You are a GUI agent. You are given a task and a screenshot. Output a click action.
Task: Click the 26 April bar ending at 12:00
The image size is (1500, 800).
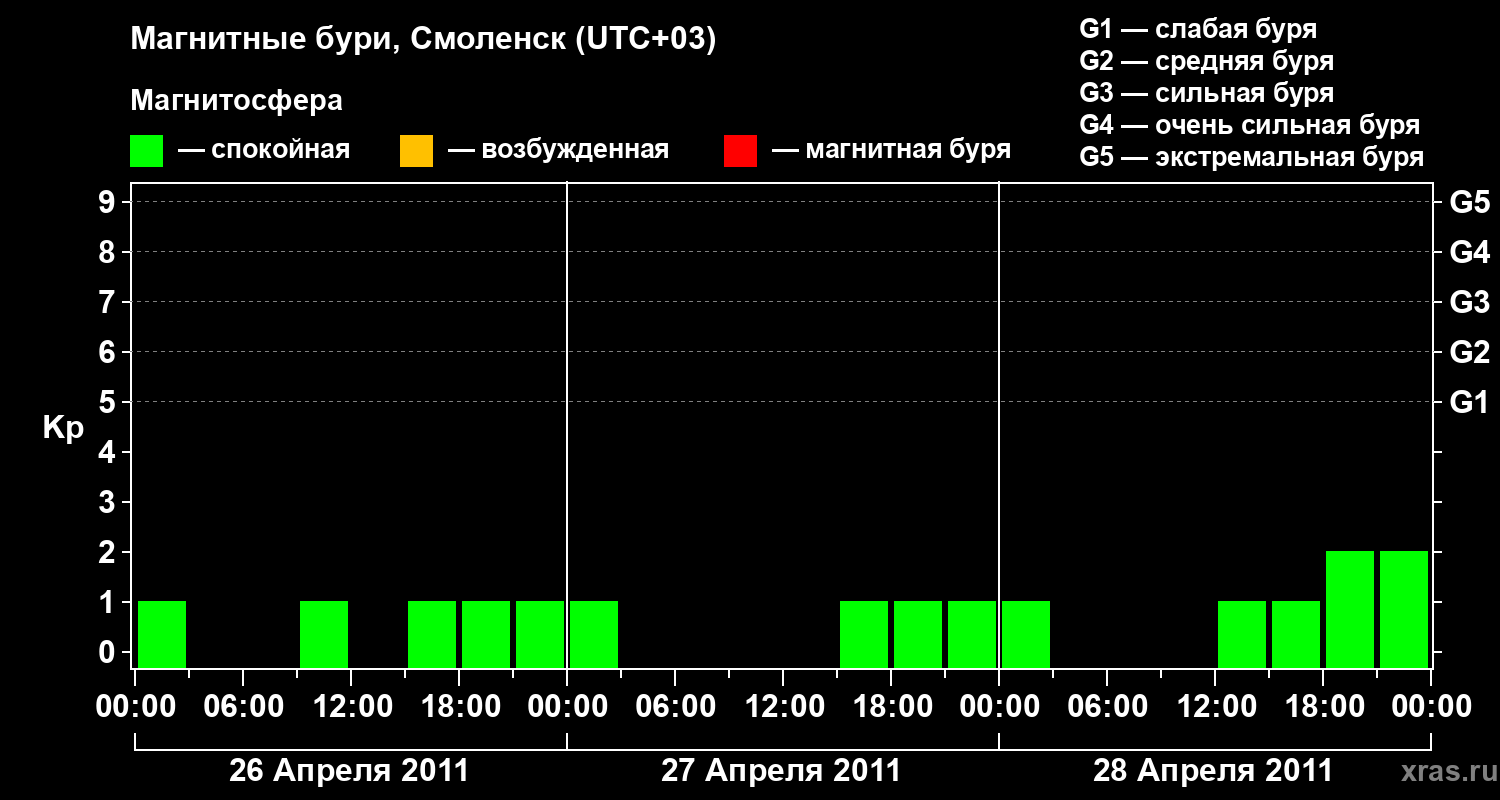click(x=324, y=634)
